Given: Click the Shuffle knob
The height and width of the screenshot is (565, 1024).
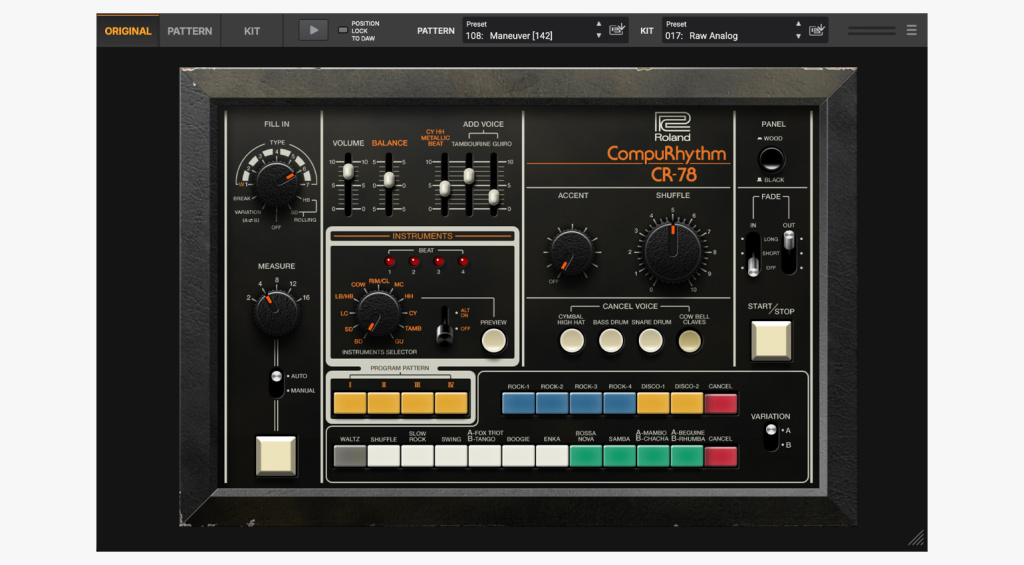Looking at the screenshot, I should click(673, 251).
